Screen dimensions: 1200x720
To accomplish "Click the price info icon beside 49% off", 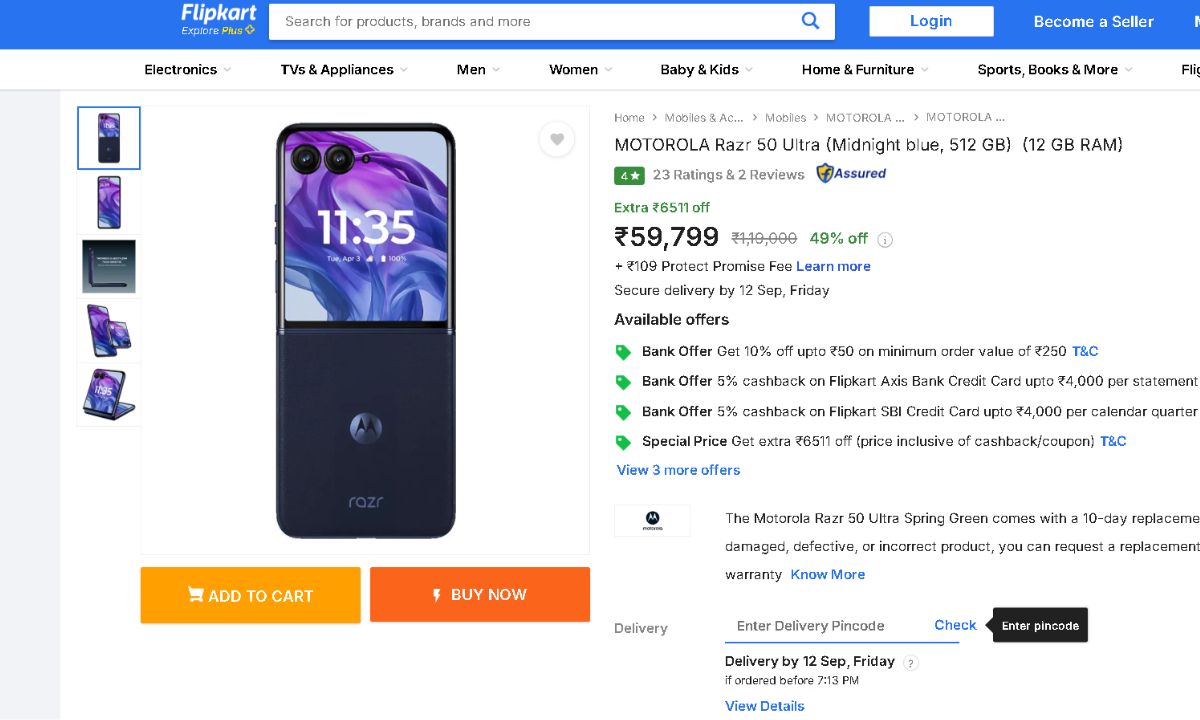I will point(885,240).
